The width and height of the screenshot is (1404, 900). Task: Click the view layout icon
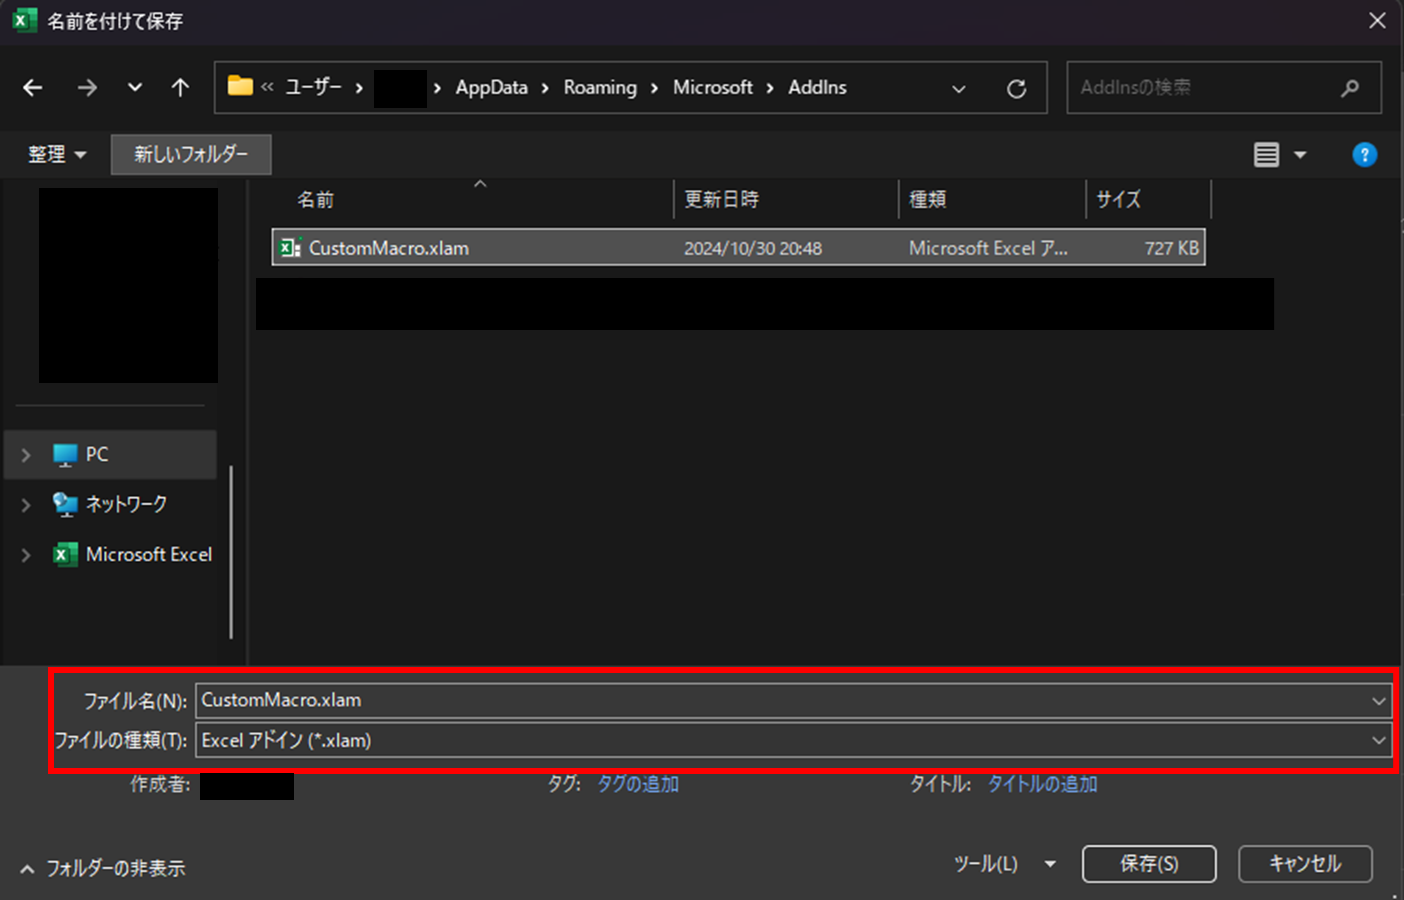pos(1266,155)
